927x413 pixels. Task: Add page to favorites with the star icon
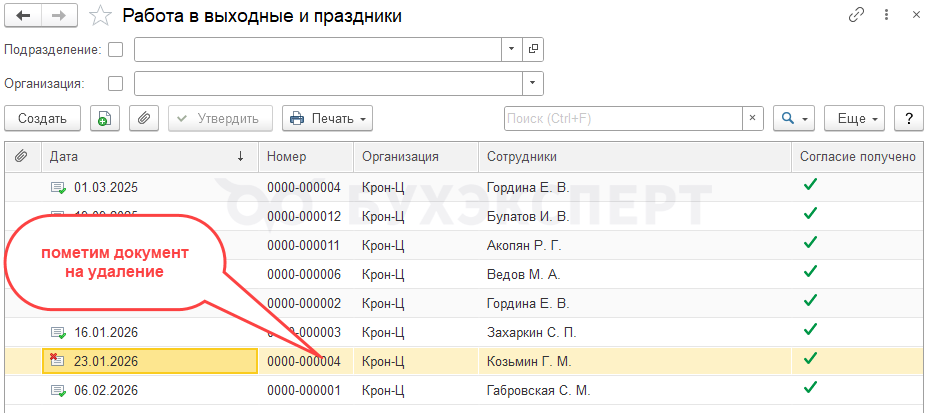[x=101, y=16]
